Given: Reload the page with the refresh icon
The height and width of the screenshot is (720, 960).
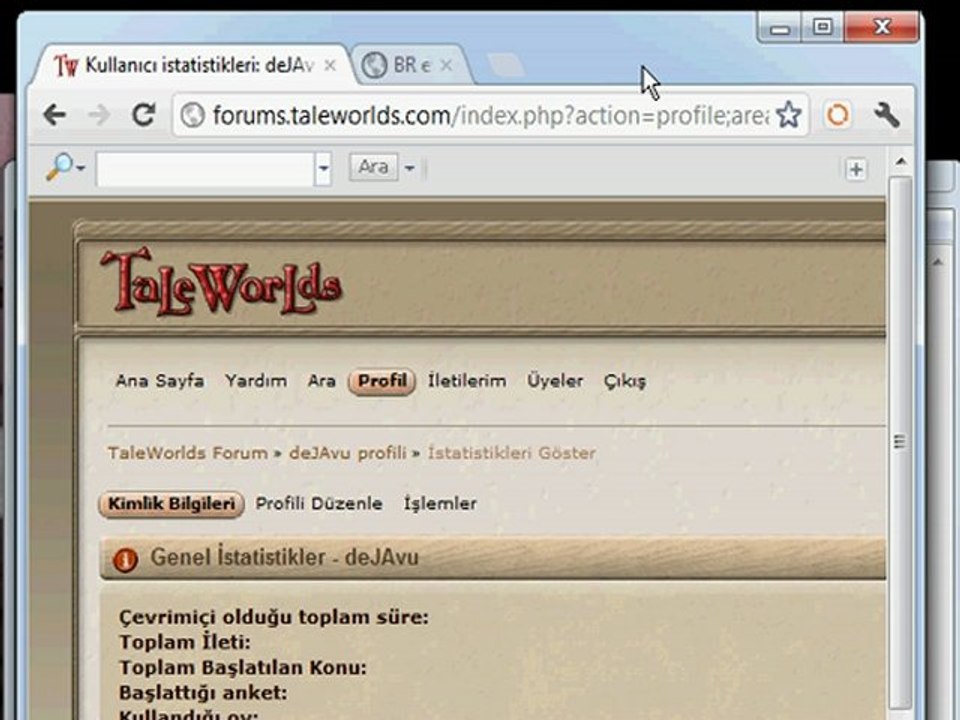Looking at the screenshot, I should (144, 114).
